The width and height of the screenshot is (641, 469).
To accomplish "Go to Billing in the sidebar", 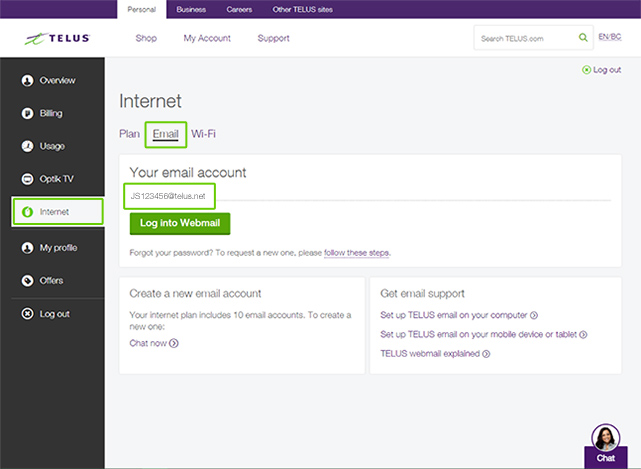I will (x=51, y=113).
